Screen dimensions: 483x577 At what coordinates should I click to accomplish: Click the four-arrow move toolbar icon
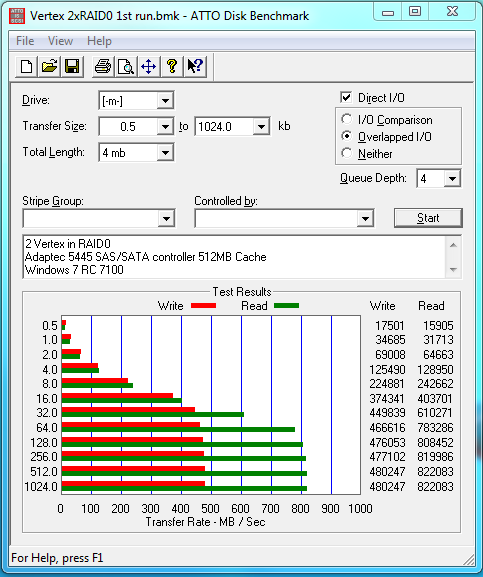(x=149, y=67)
